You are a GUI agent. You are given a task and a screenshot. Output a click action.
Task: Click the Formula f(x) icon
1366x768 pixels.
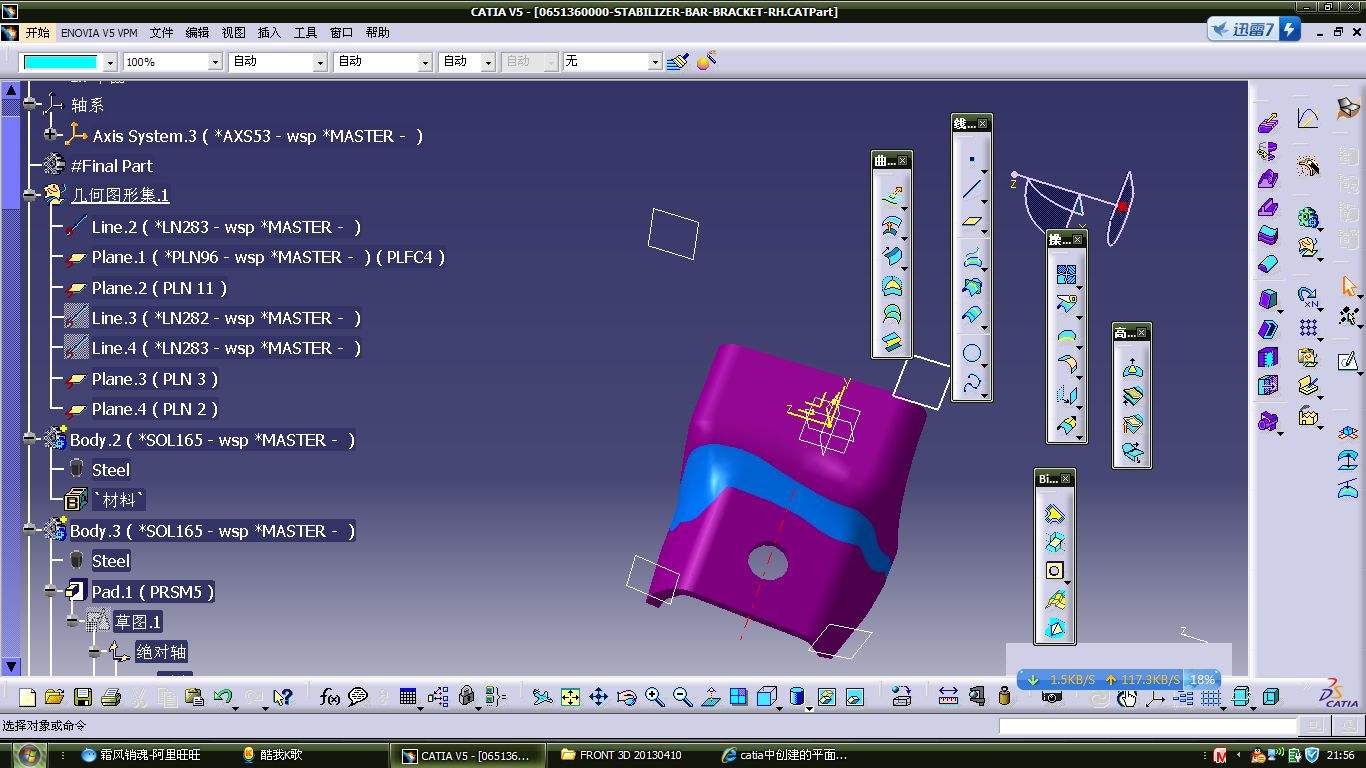(x=330, y=697)
